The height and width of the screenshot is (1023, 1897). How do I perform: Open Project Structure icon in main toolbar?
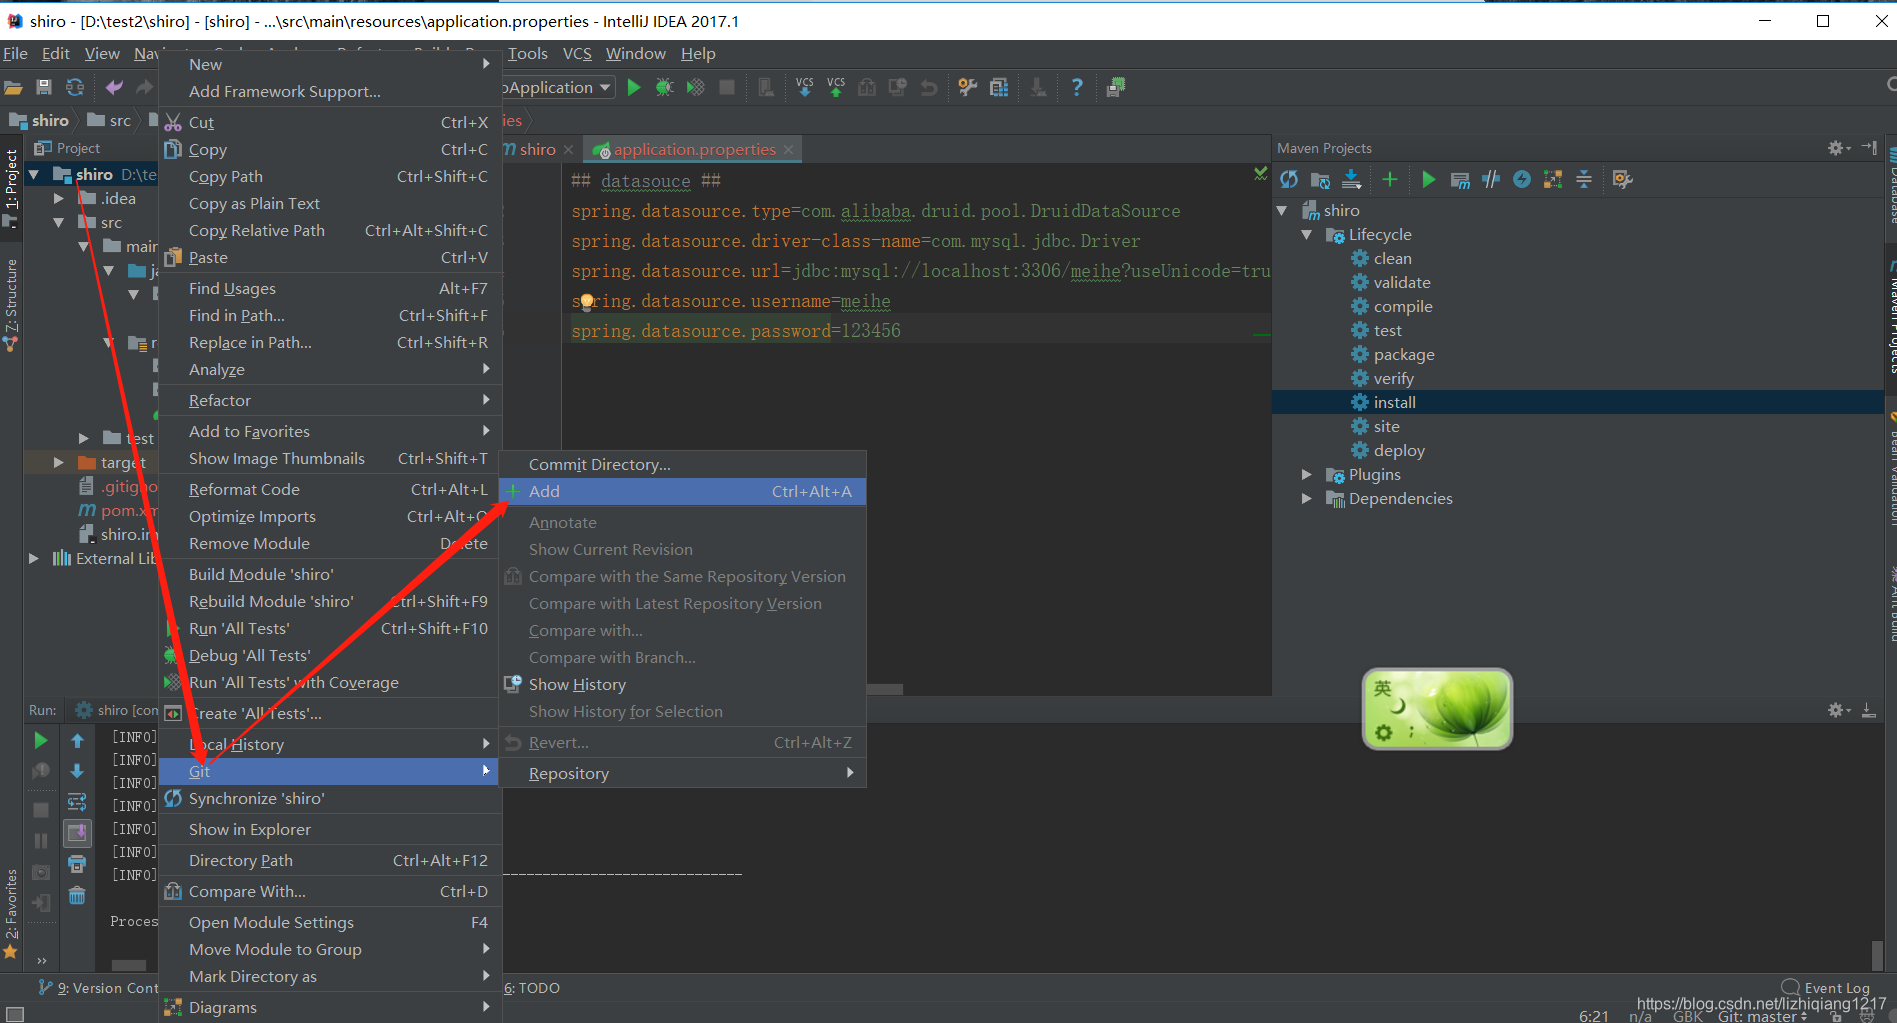[x=998, y=88]
